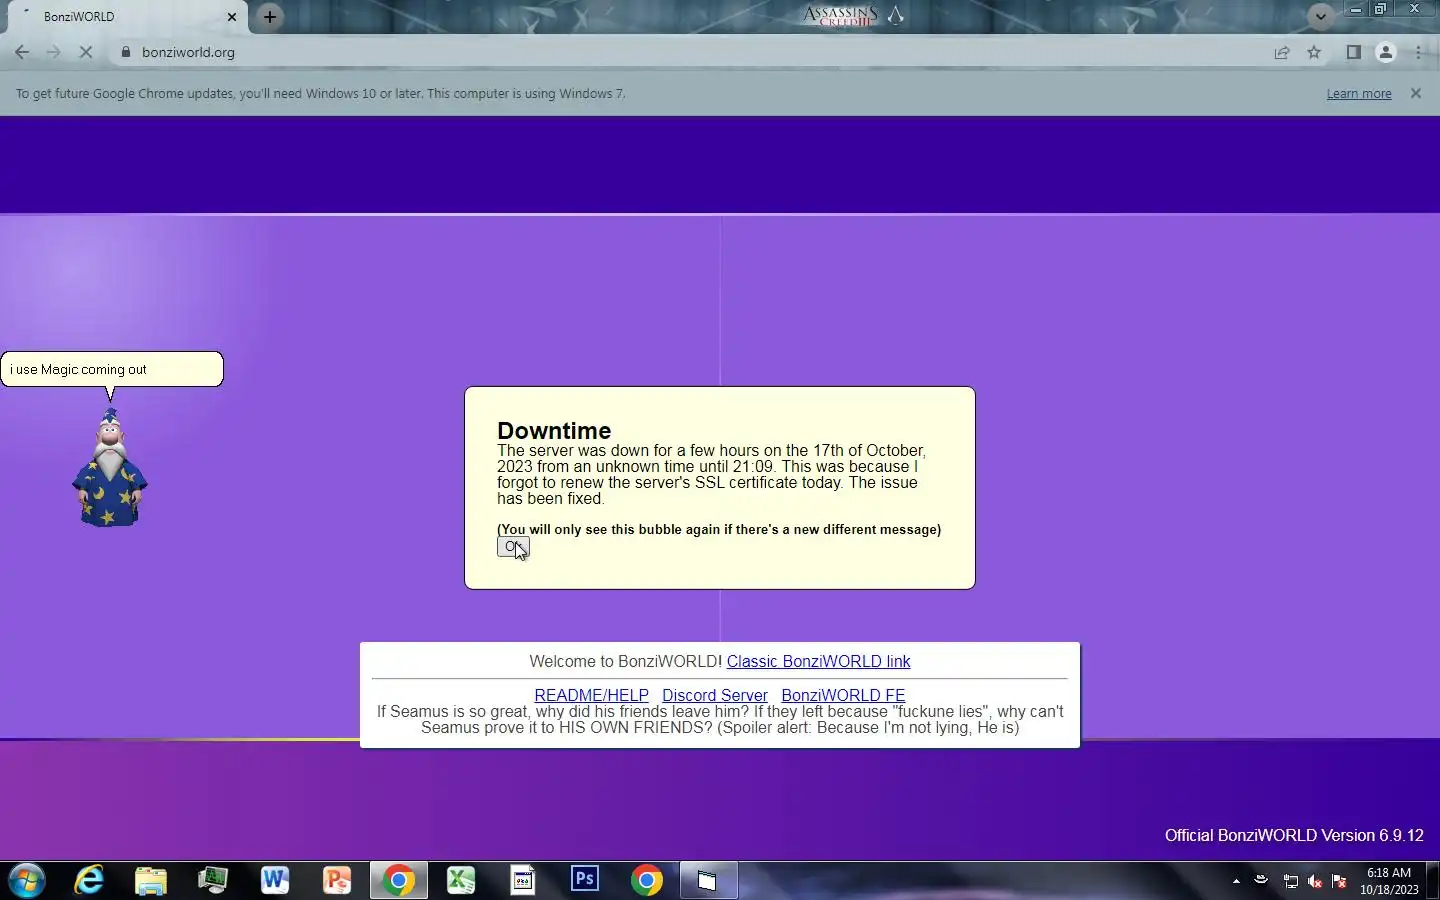Open PowerPoint from the taskbar
This screenshot has width=1440, height=900.
point(337,880)
